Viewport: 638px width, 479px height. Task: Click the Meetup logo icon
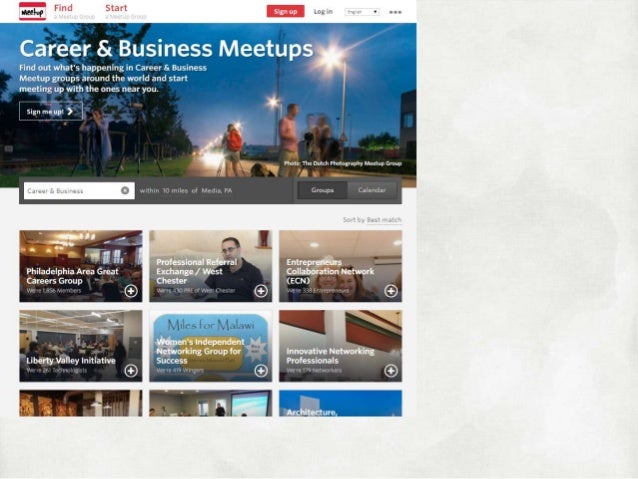[33, 11]
